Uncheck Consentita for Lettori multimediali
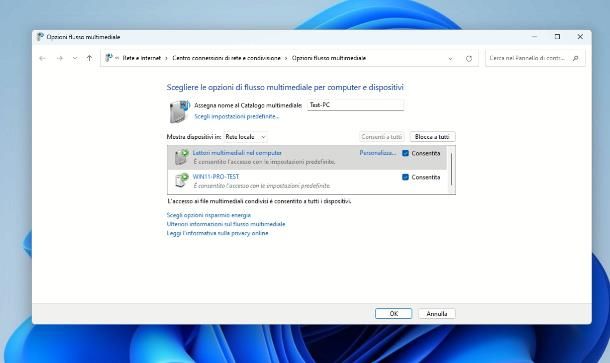610x363 pixels. 405,153
